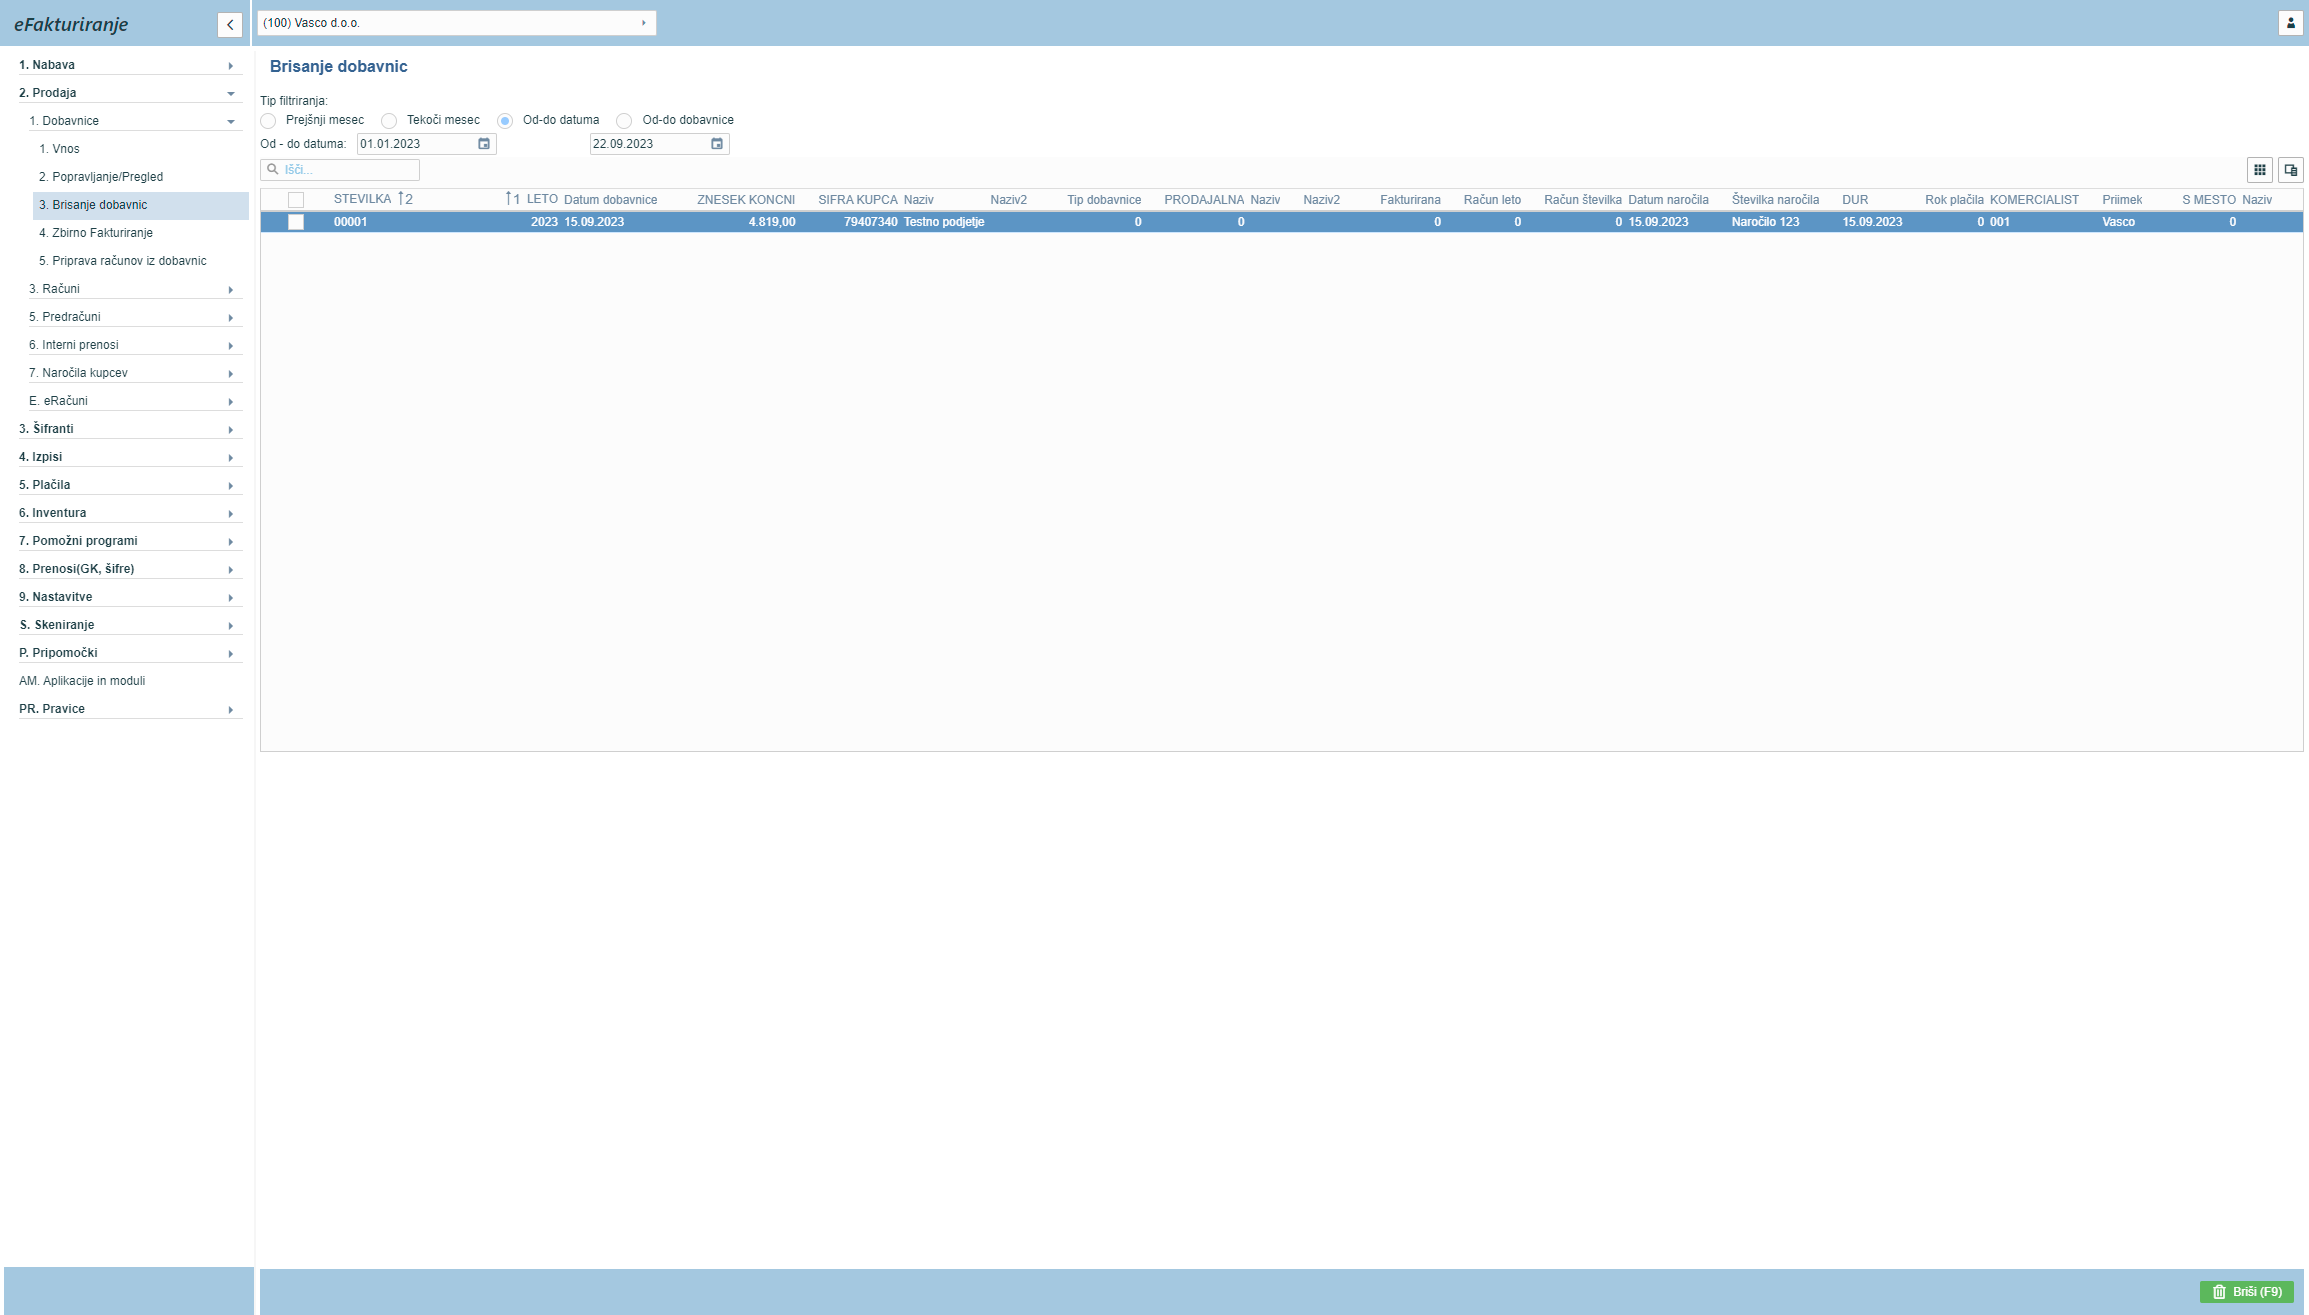
Task: Click the amount cell 4.819,00
Action: tap(772, 222)
